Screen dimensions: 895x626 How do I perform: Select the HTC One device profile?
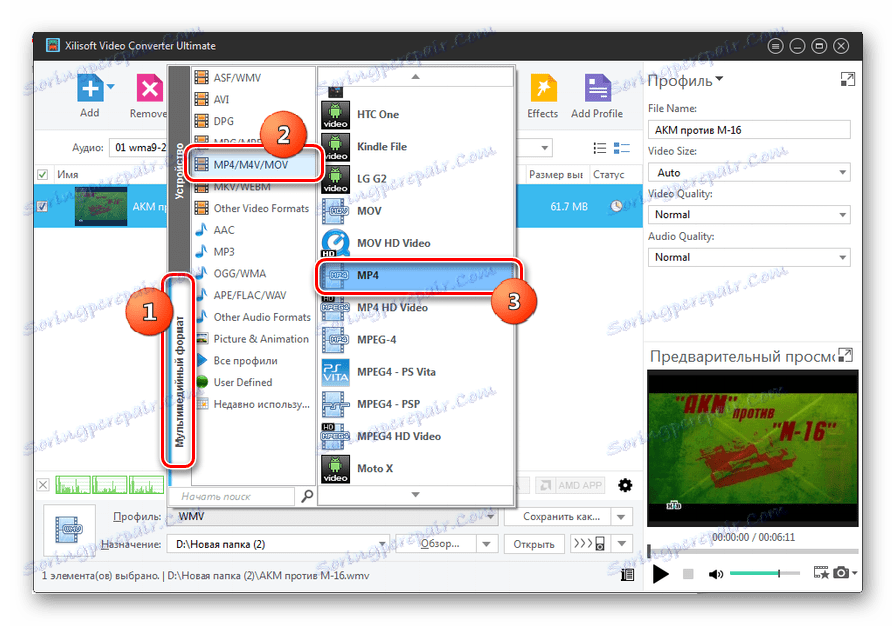(x=416, y=115)
